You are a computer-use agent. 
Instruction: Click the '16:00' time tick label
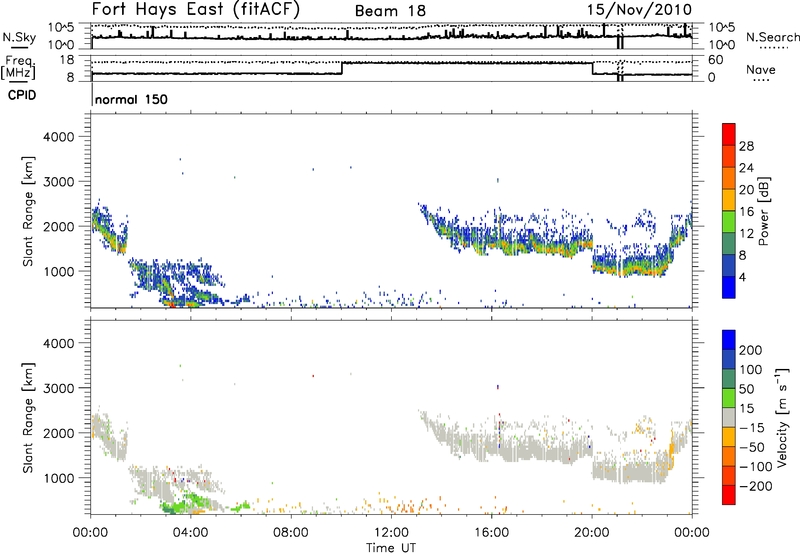coord(491,533)
